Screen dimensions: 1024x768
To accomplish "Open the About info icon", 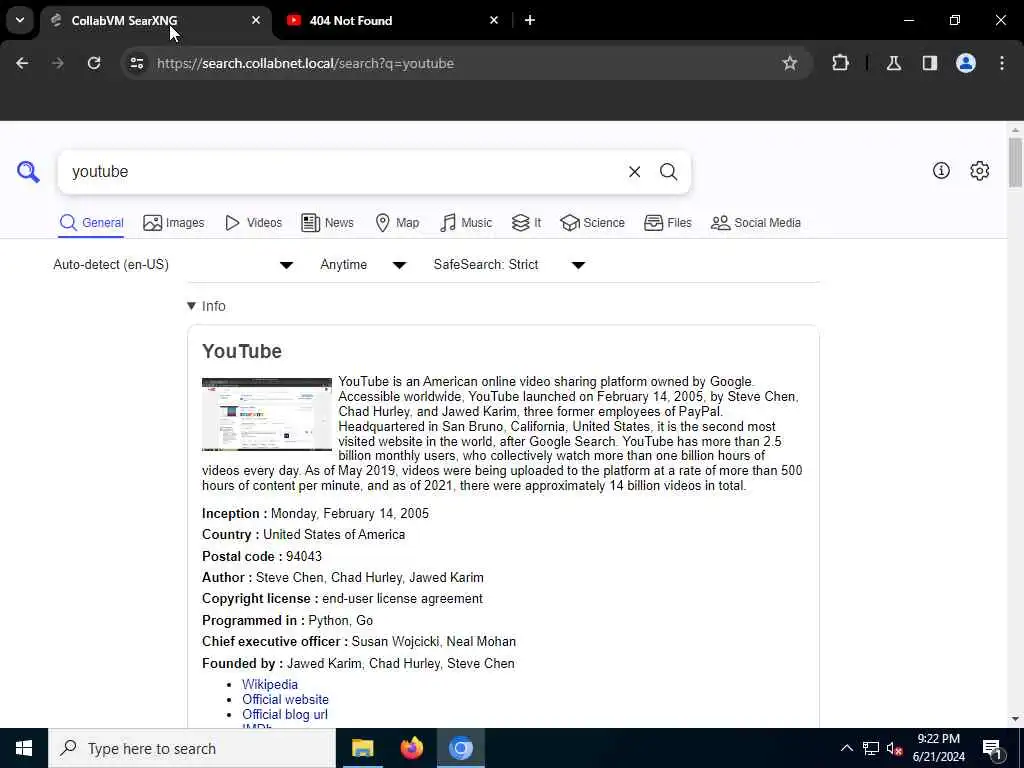I will click(941, 170).
